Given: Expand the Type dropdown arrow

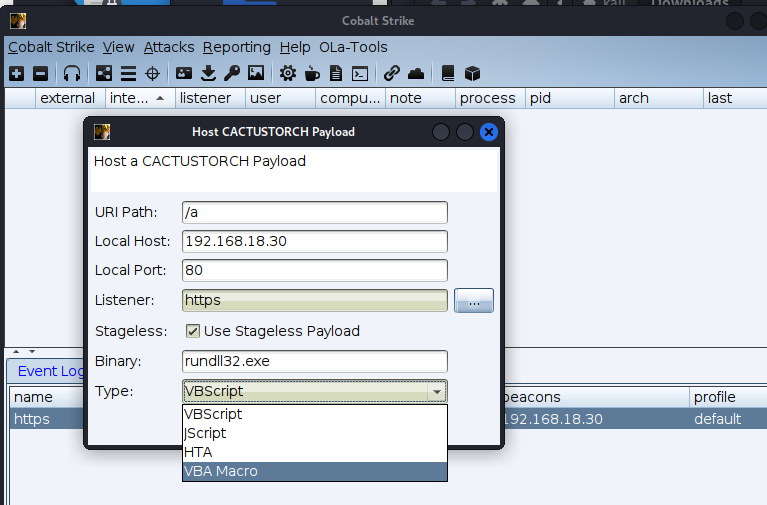Looking at the screenshot, I should click(x=436, y=392).
